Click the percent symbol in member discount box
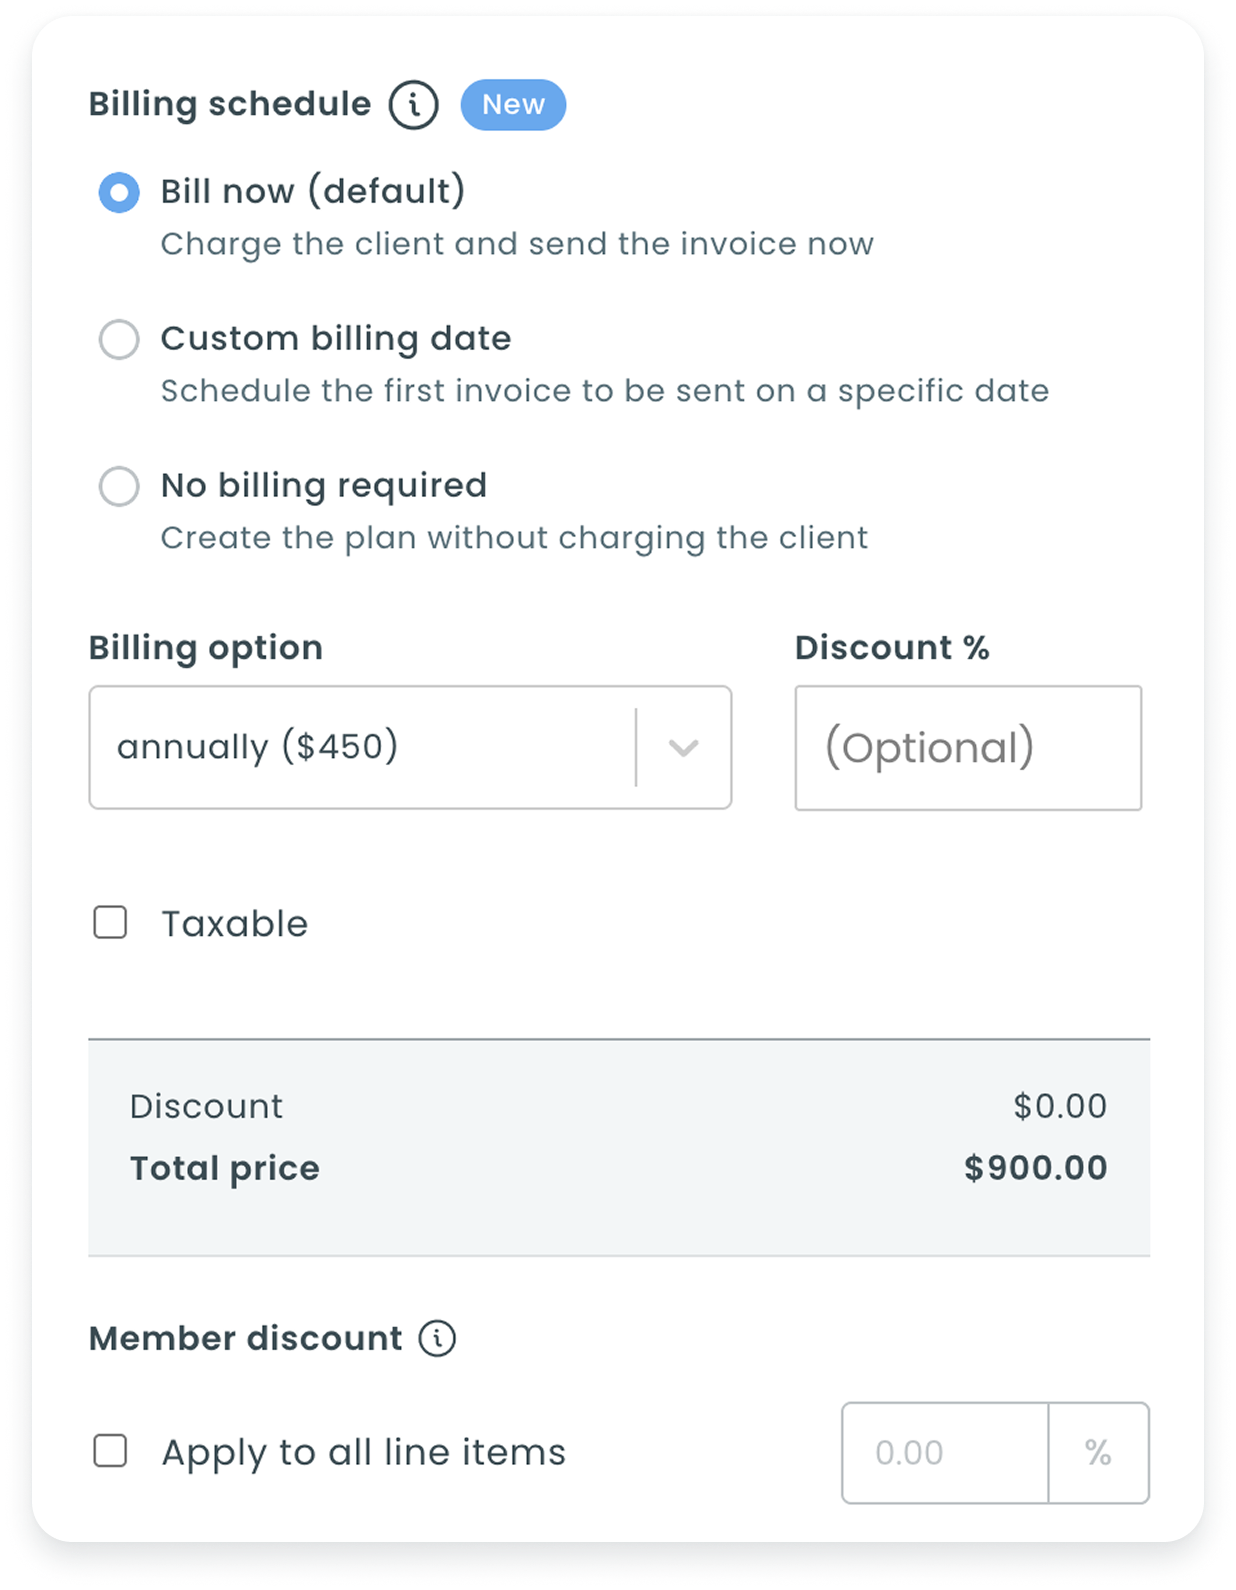 tap(1098, 1453)
